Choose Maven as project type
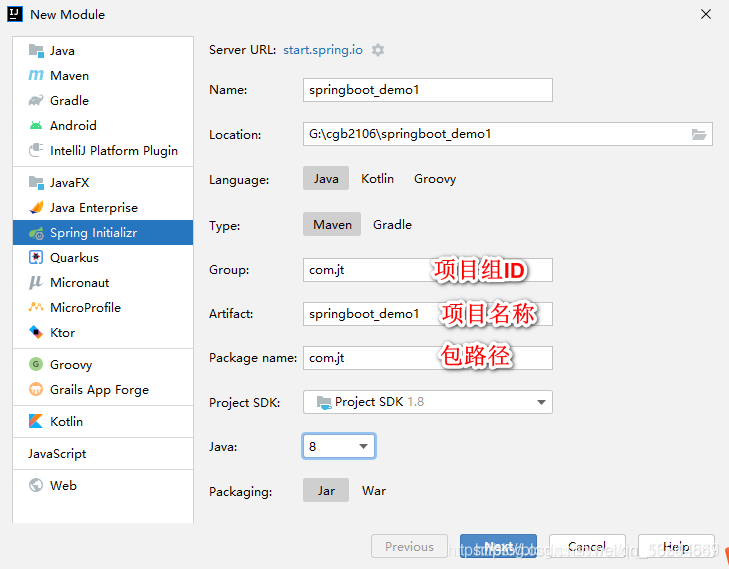The width and height of the screenshot is (729, 569). [332, 224]
